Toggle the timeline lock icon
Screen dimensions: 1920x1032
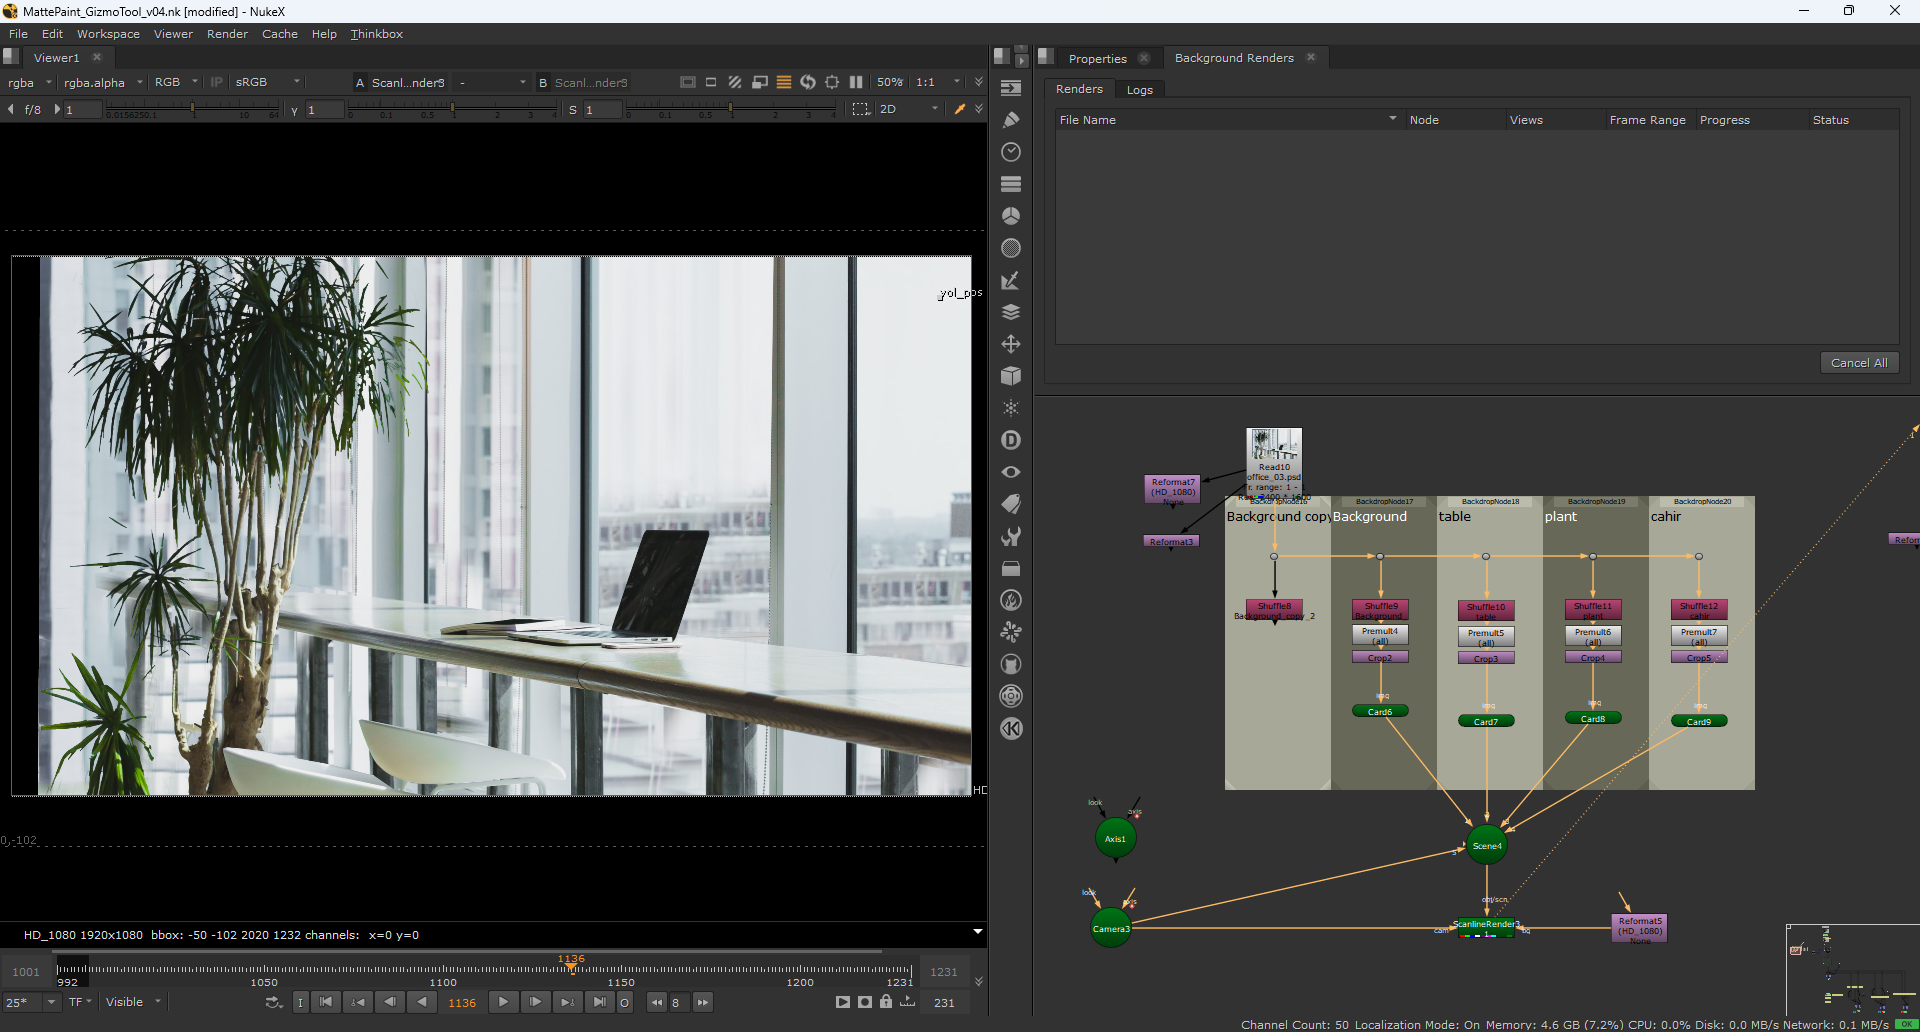click(x=886, y=1002)
